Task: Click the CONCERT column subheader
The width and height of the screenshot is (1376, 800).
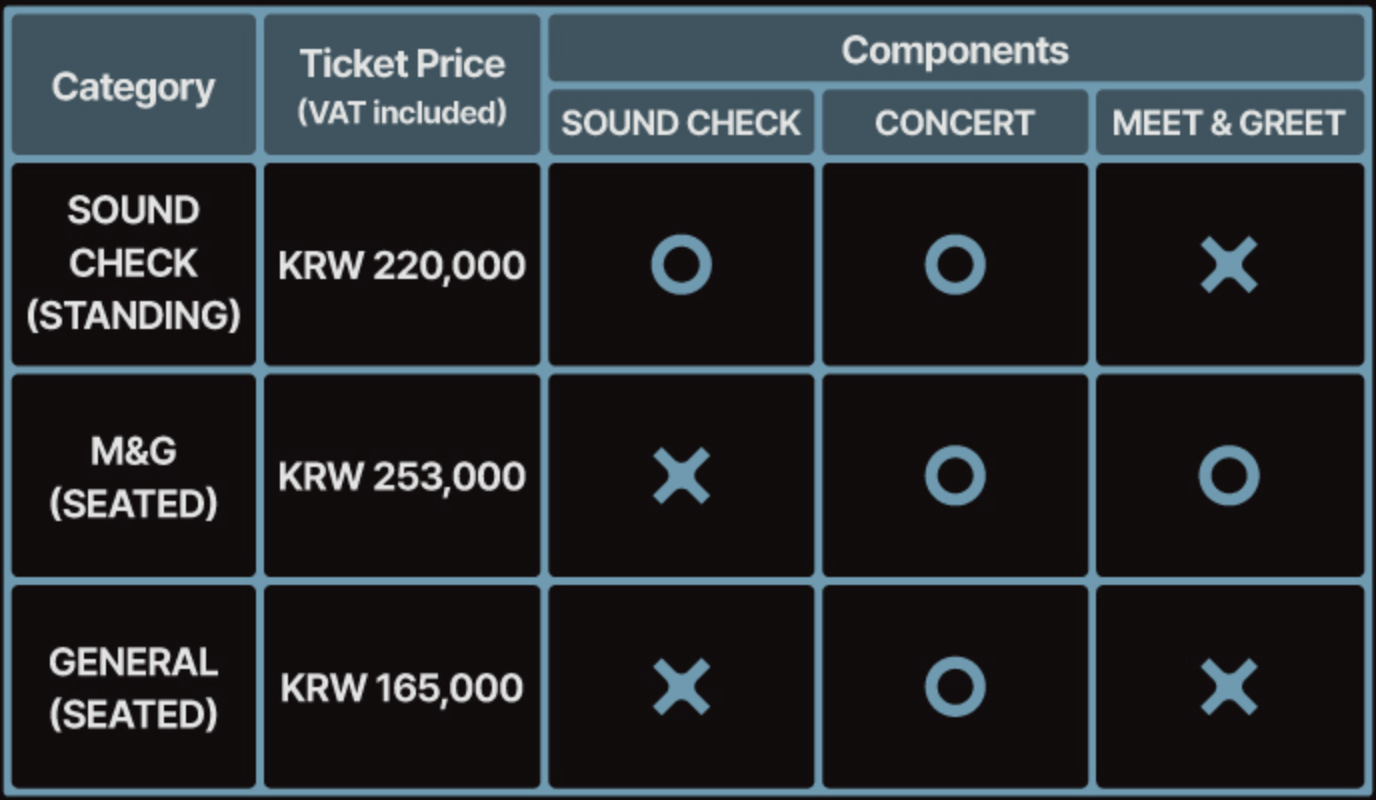Action: point(955,123)
